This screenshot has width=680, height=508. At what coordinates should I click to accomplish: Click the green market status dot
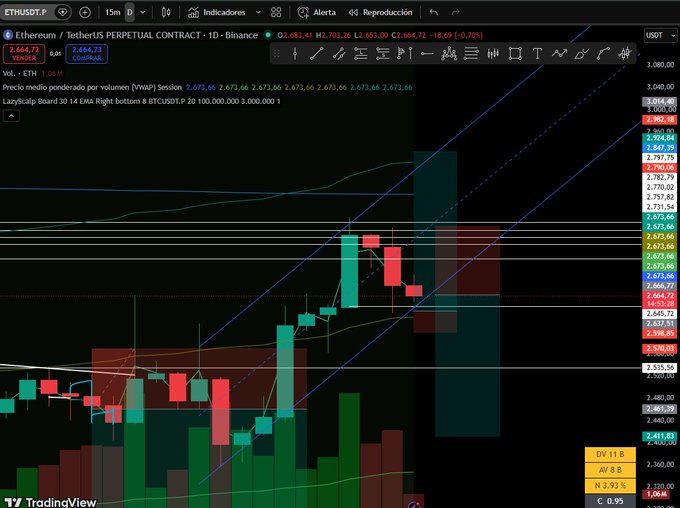tap(268, 35)
